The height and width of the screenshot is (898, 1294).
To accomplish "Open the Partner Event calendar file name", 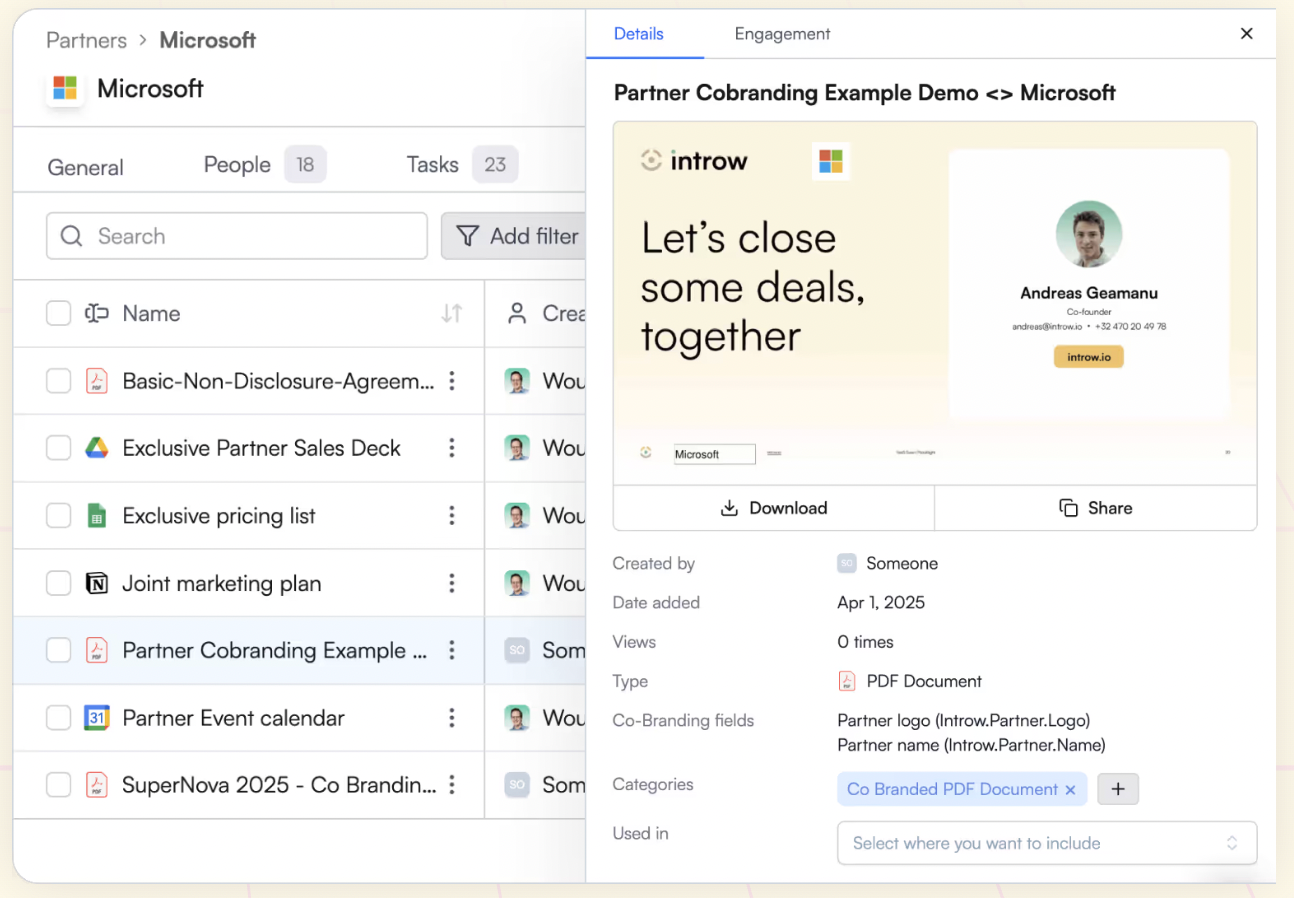I will [x=234, y=718].
